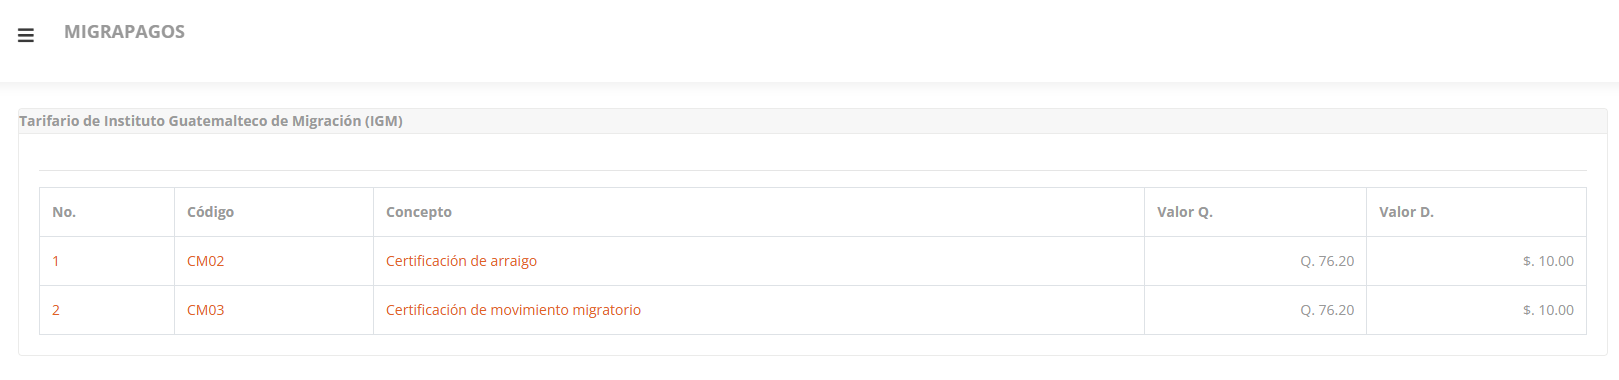Click the white header bar beside MIGRAPAGOS
The image size is (1619, 380).
[900, 40]
